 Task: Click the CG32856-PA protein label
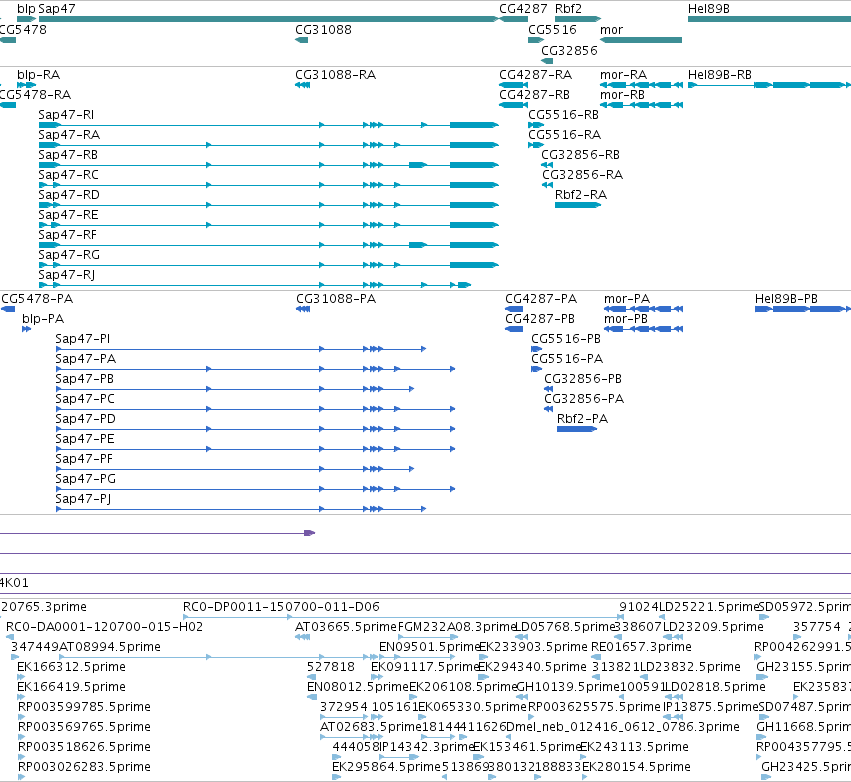(584, 399)
